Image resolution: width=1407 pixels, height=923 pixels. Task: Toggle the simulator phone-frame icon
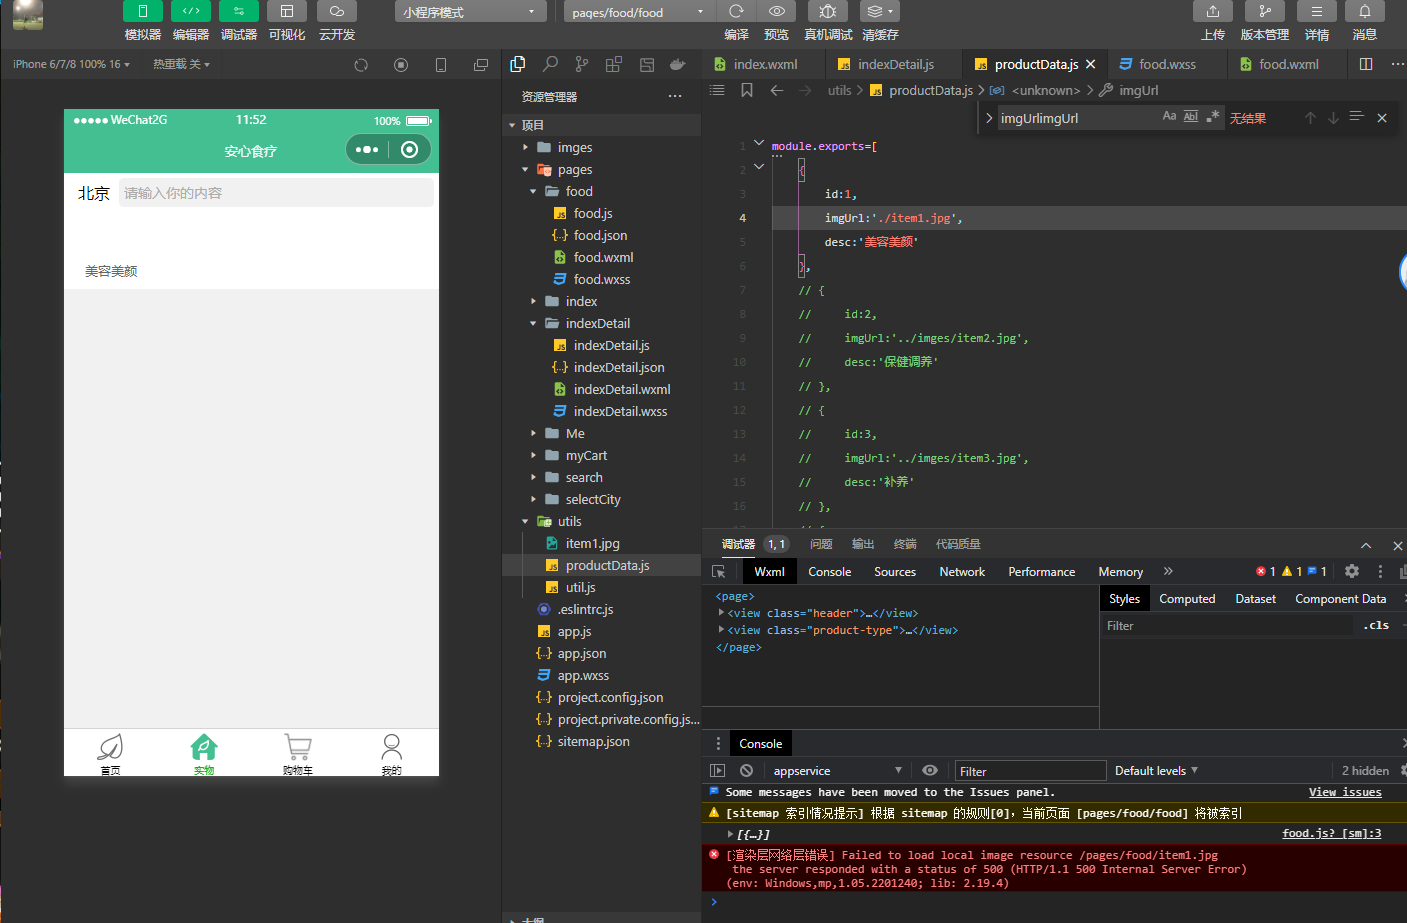[x=441, y=65]
